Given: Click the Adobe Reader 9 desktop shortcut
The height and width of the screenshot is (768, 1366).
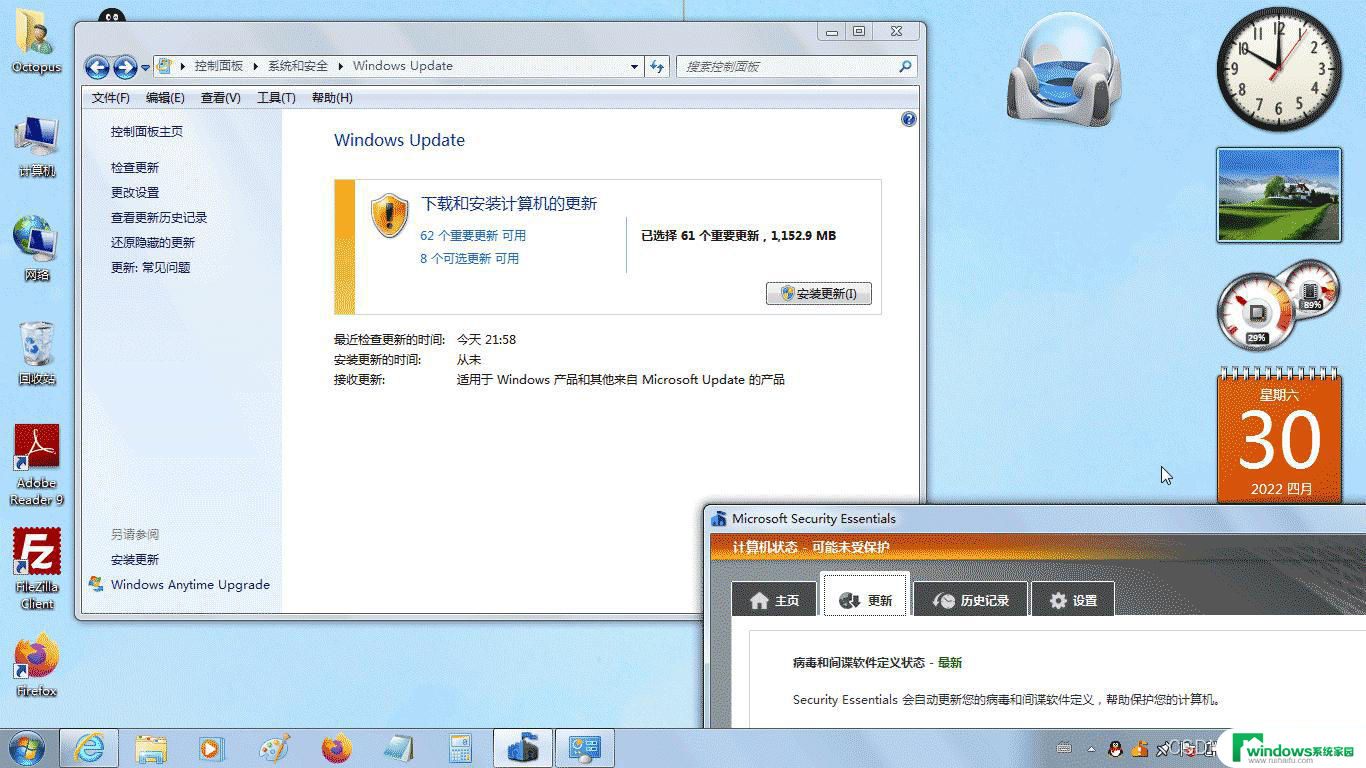Looking at the screenshot, I should coord(37,465).
